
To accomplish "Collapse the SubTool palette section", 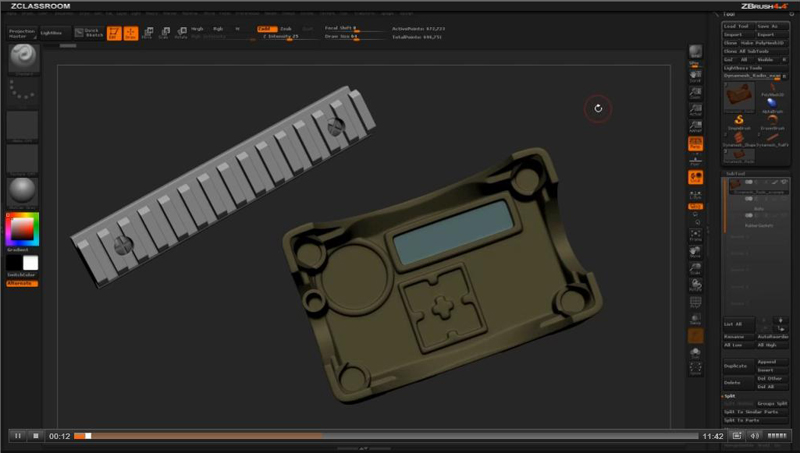I will click(x=736, y=173).
